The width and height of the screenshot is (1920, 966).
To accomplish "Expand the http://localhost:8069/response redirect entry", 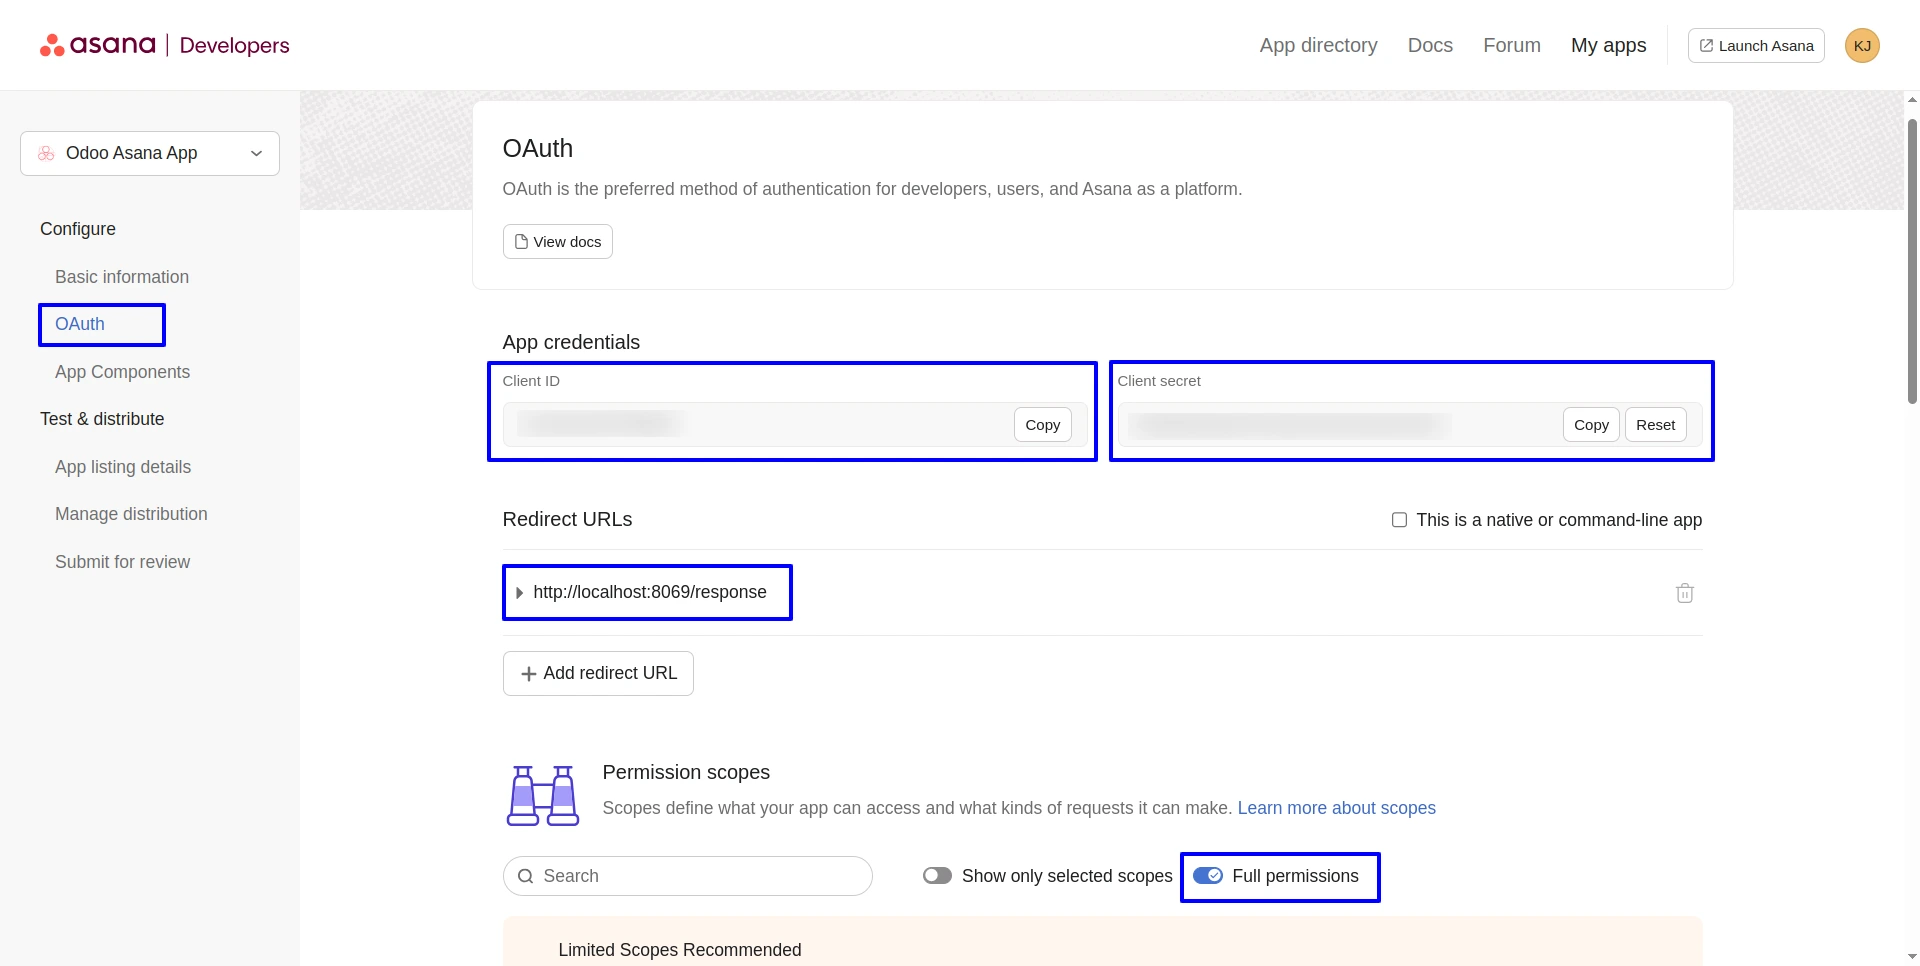I will pyautogui.click(x=519, y=593).
